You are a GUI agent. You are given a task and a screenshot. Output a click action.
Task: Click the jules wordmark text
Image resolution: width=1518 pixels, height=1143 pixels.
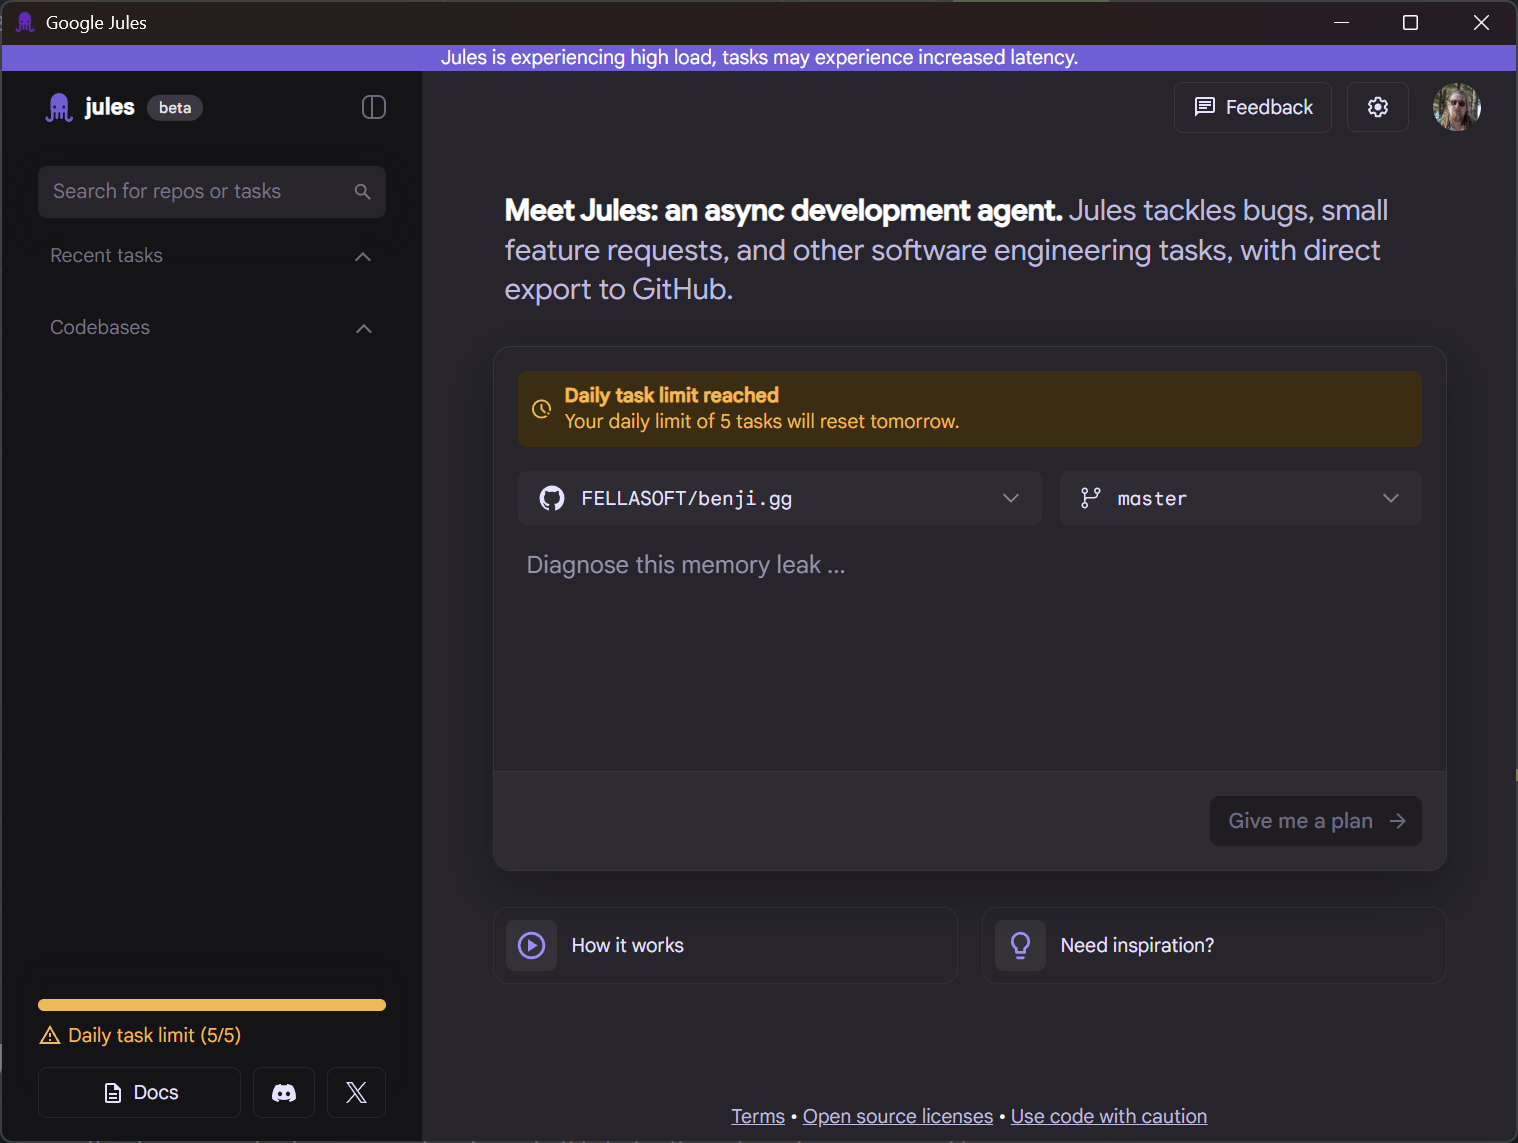110,106
